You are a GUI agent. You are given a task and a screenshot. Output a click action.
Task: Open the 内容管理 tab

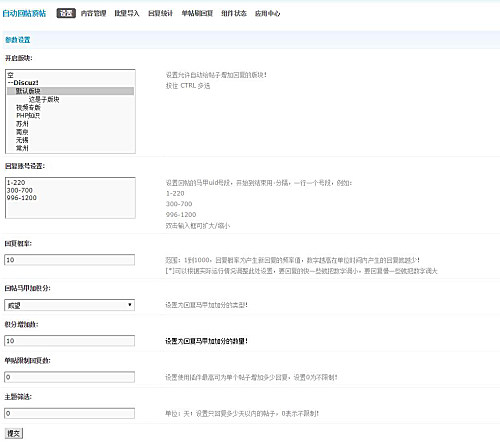point(93,13)
